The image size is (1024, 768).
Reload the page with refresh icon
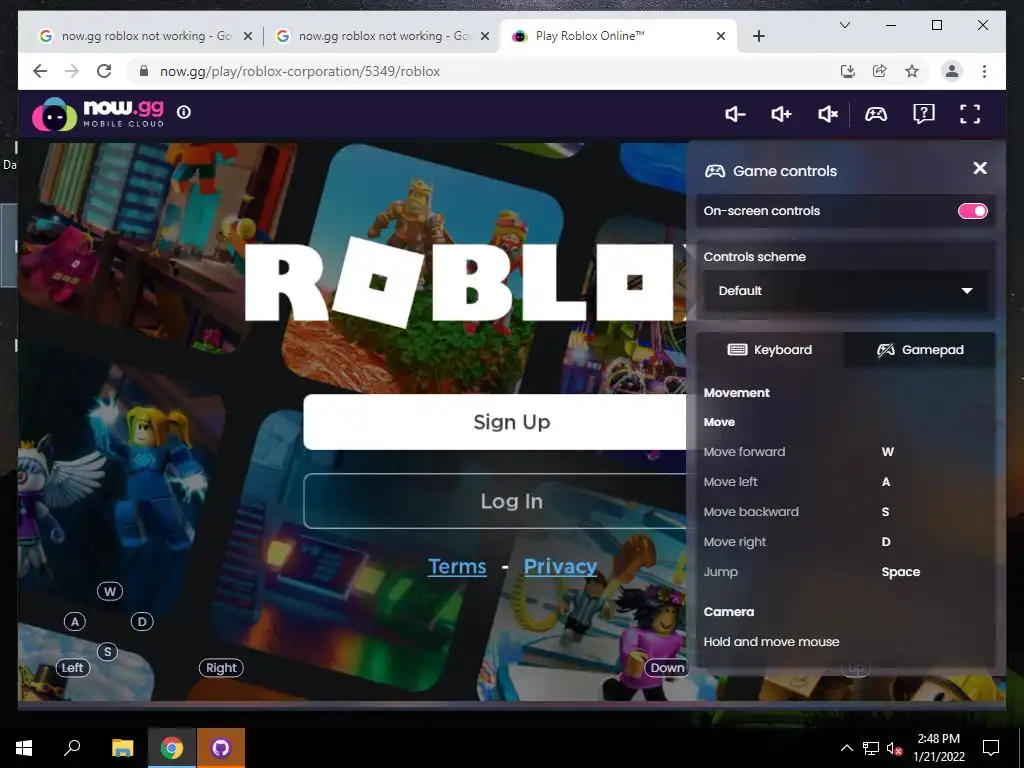(104, 71)
